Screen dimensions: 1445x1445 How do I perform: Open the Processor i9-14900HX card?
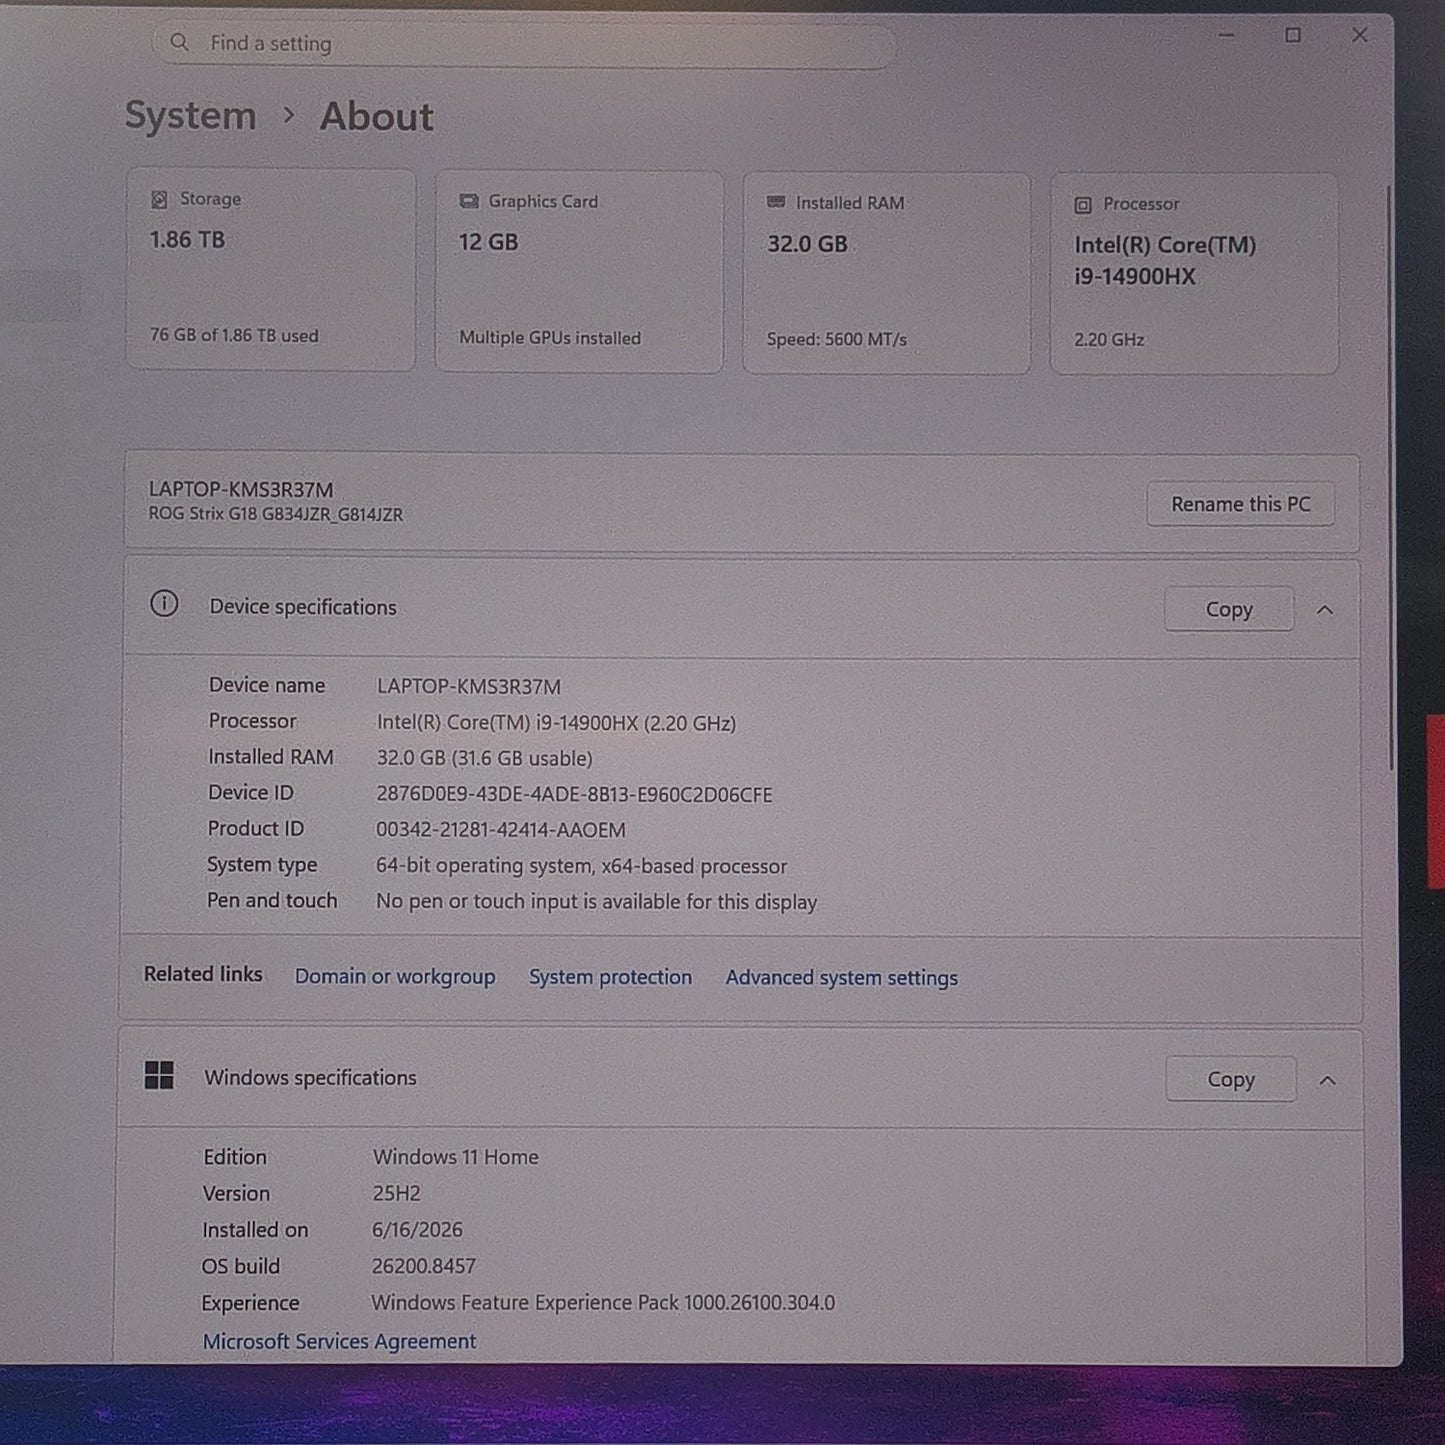coord(1194,274)
